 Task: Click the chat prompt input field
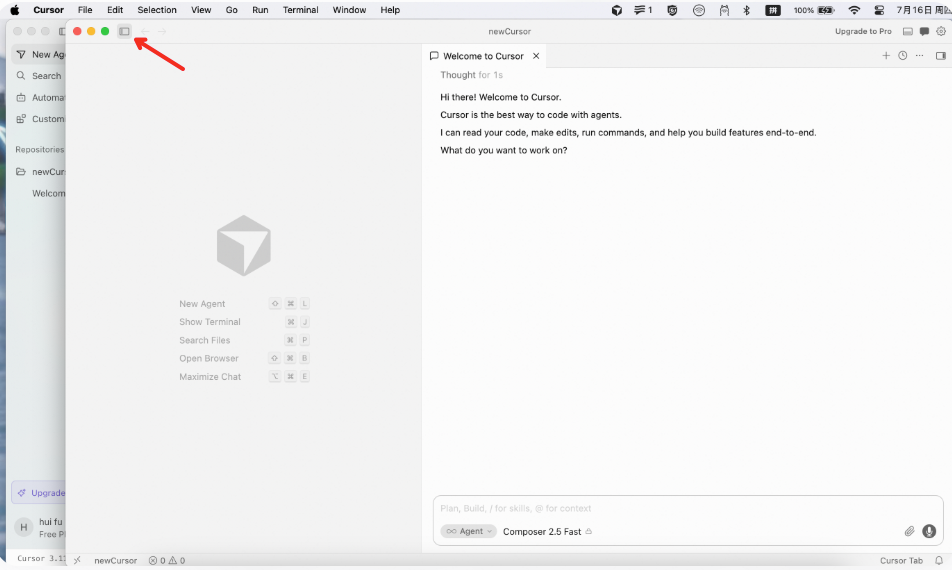(x=687, y=508)
